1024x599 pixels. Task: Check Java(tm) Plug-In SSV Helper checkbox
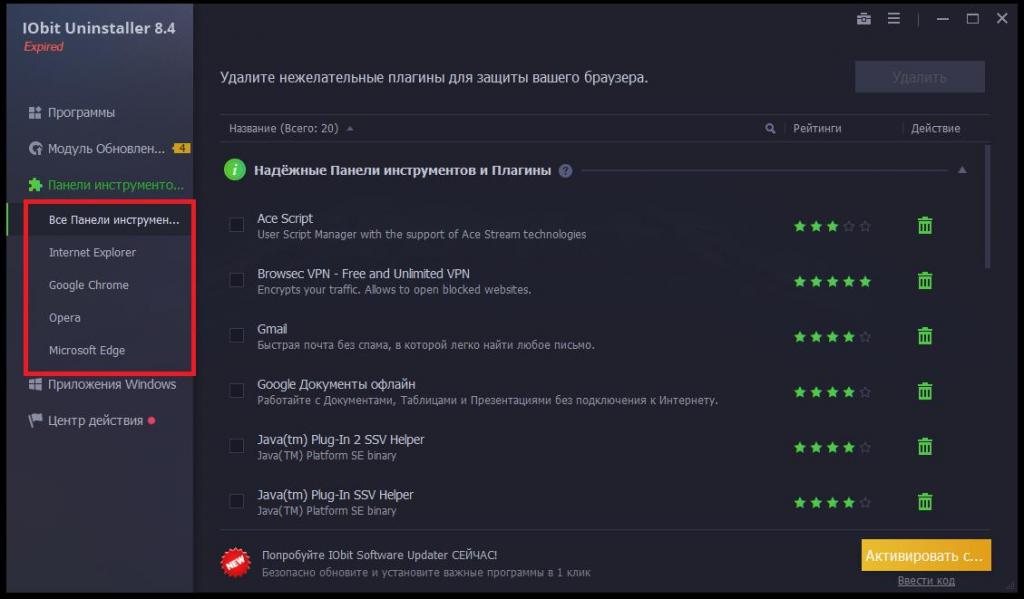[236, 501]
